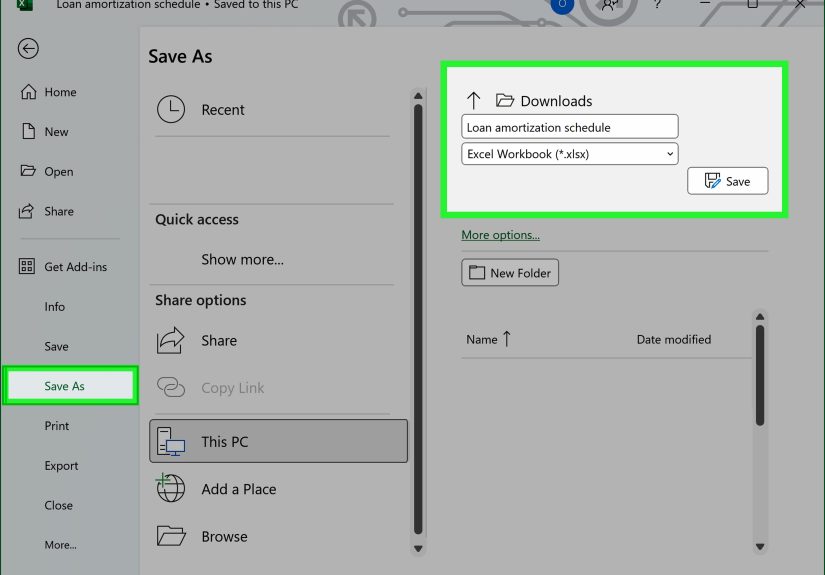Image resolution: width=825 pixels, height=575 pixels.
Task: Open More... in the sidebar
Action: tap(61, 545)
